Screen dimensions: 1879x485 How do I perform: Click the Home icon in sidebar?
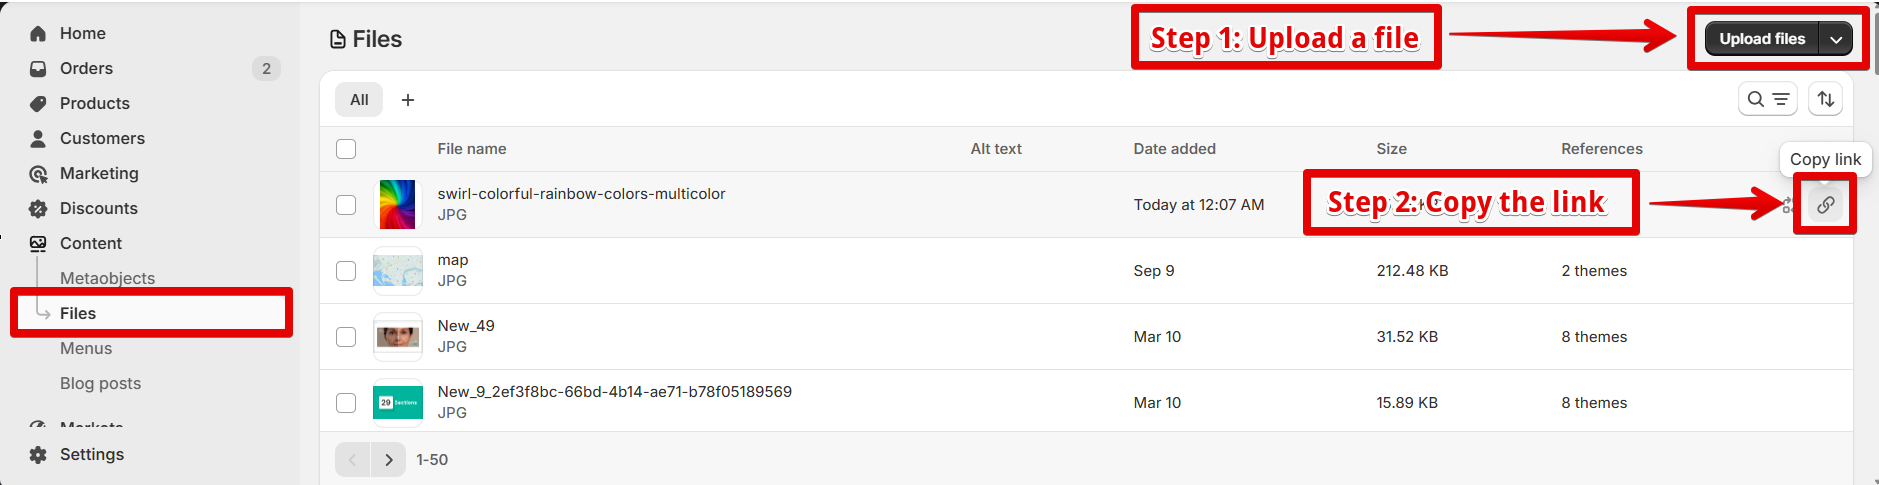click(x=38, y=34)
